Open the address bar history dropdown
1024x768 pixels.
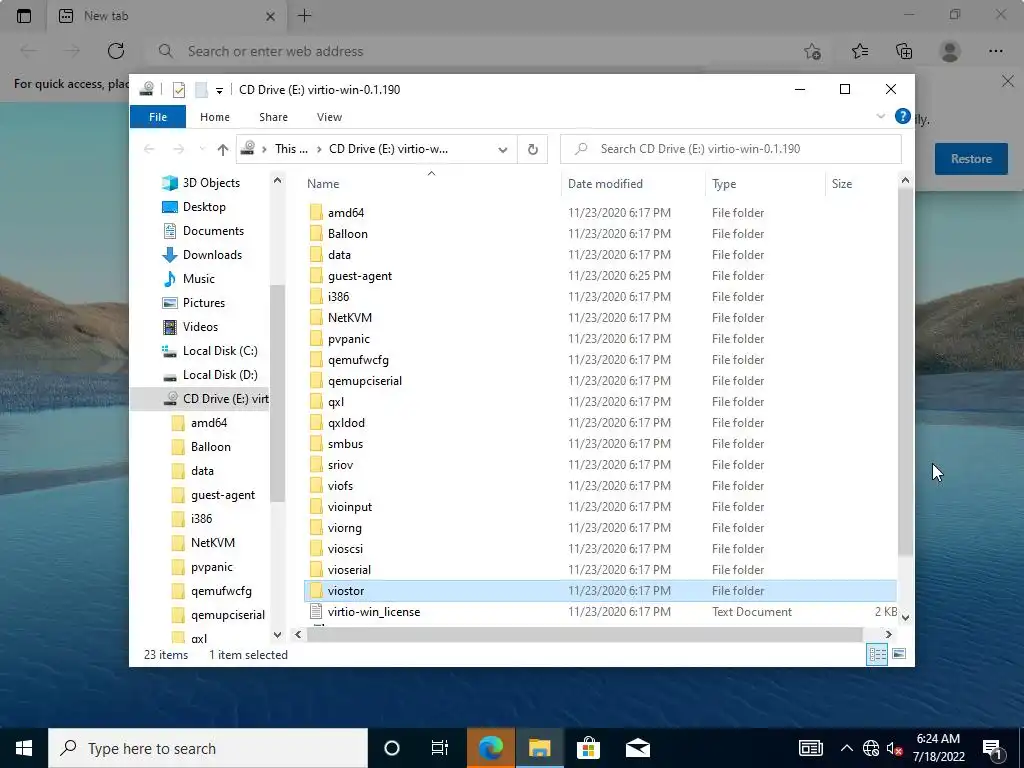click(502, 150)
